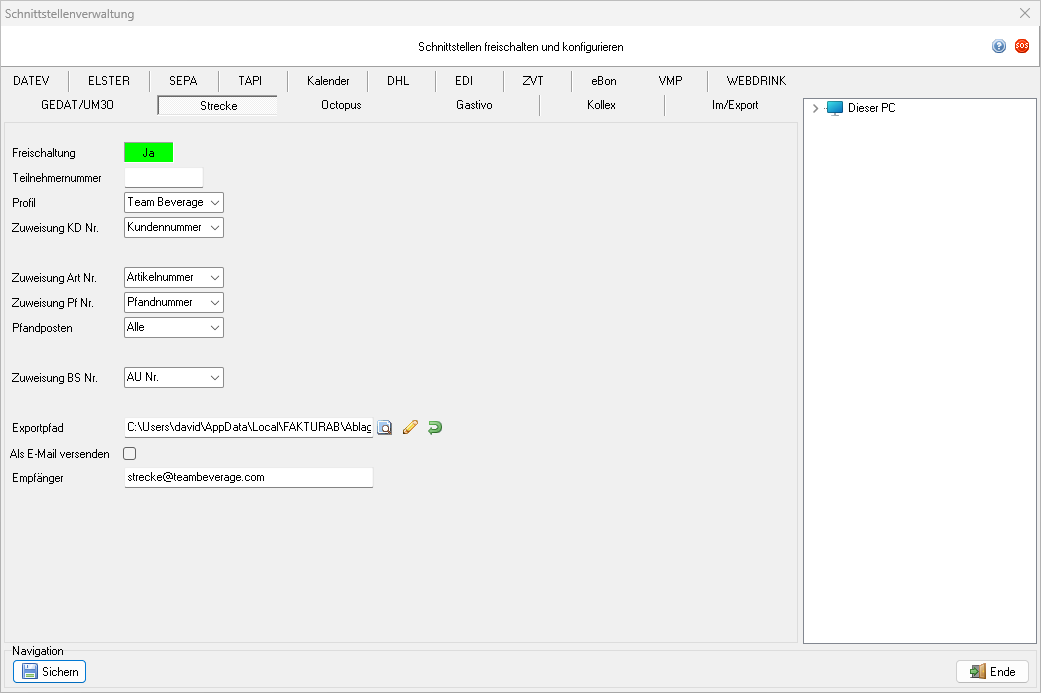Click into the Teilnehmernummer input field
Viewport: 1041px width, 693px height.
pyautogui.click(x=163, y=178)
